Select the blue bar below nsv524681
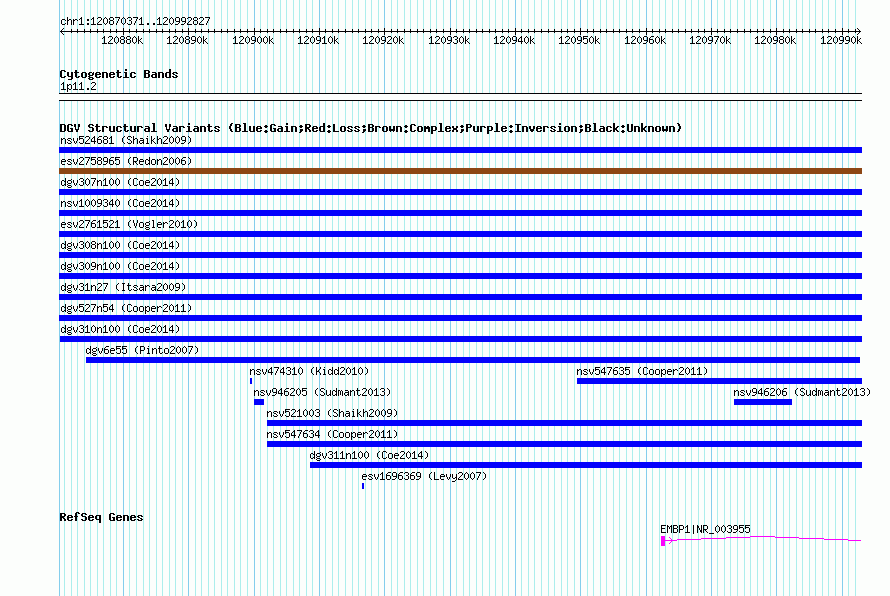This screenshot has width=890, height=596. [460, 150]
